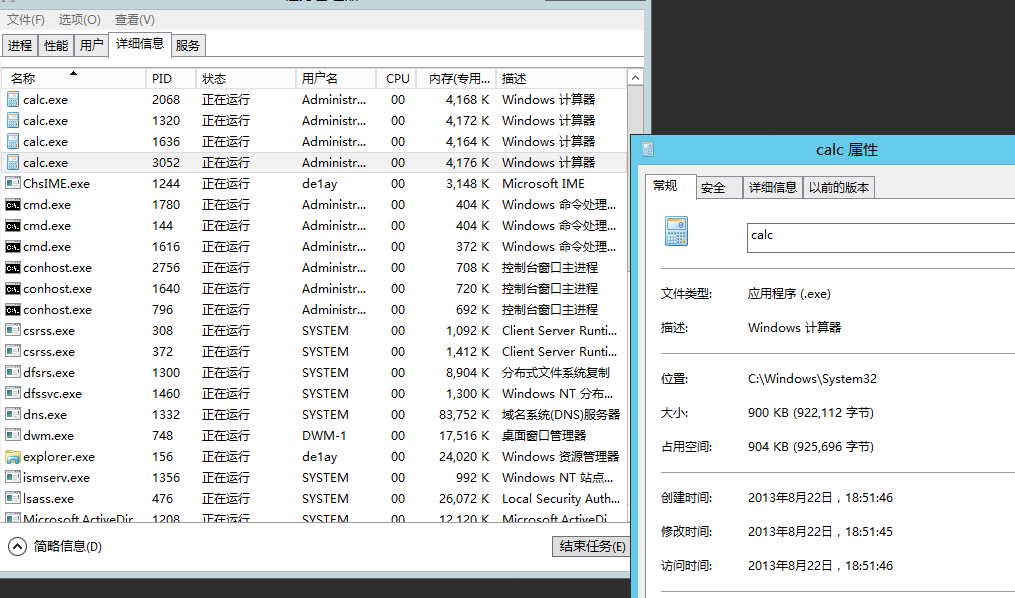This screenshot has height=598, width=1015.
Task: Click the dfssvc.exe process icon
Action: click(12, 393)
